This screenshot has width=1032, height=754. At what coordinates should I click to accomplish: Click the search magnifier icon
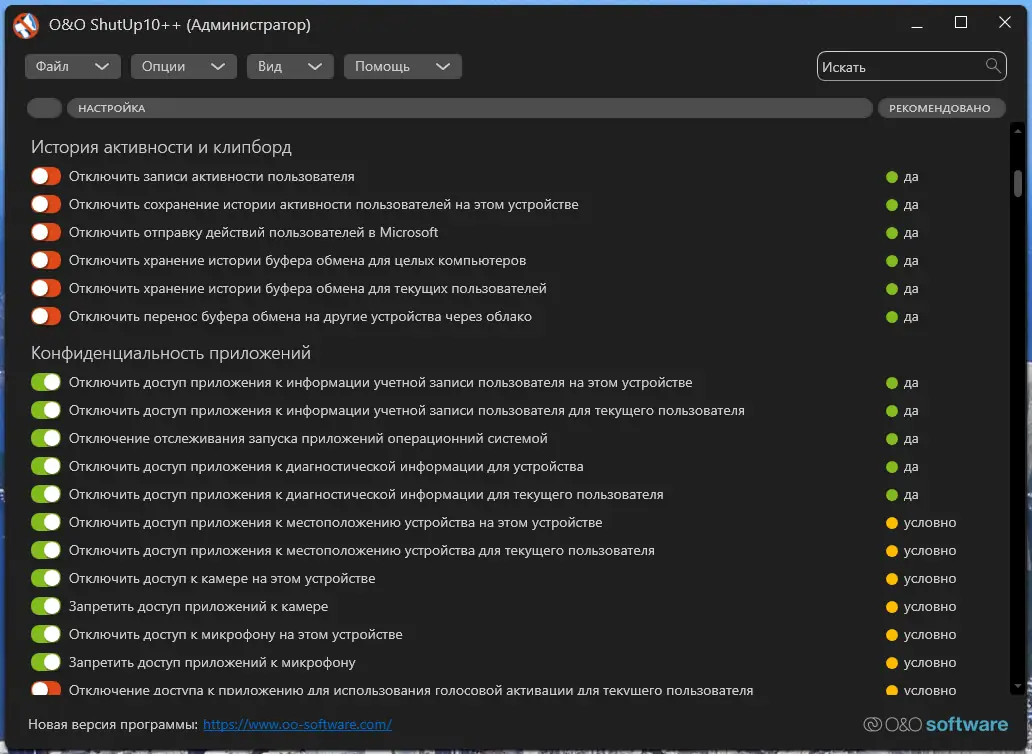993,66
